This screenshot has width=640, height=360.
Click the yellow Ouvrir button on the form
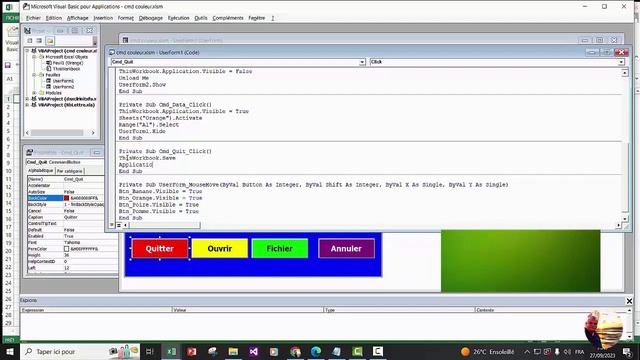[220, 248]
